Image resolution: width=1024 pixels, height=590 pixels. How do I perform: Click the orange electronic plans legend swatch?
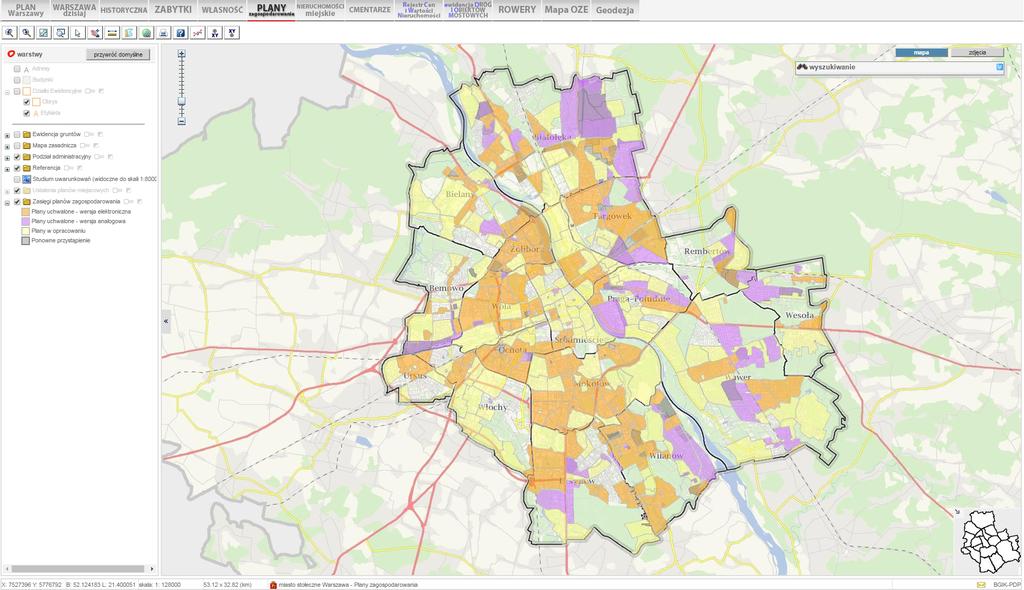click(x=25, y=212)
